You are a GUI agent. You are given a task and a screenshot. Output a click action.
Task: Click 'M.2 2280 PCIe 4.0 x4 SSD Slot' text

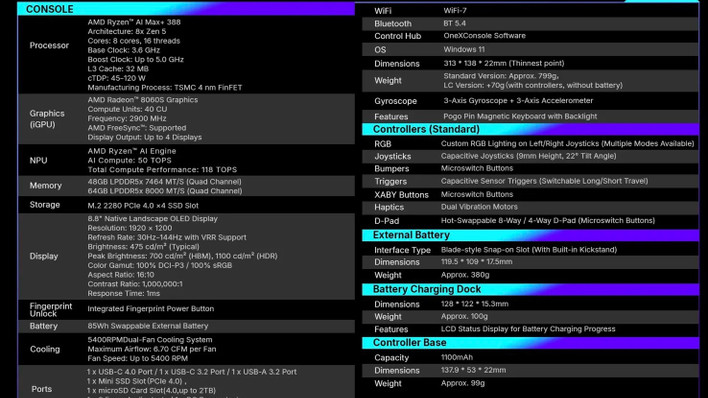pos(143,206)
